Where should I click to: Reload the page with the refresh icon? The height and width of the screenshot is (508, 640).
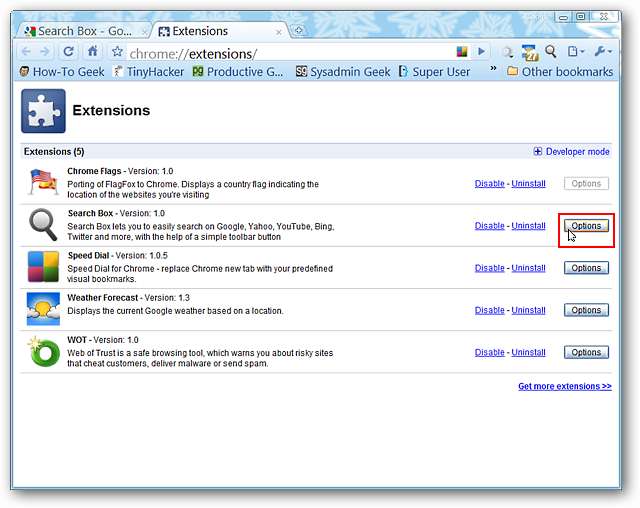tap(68, 51)
